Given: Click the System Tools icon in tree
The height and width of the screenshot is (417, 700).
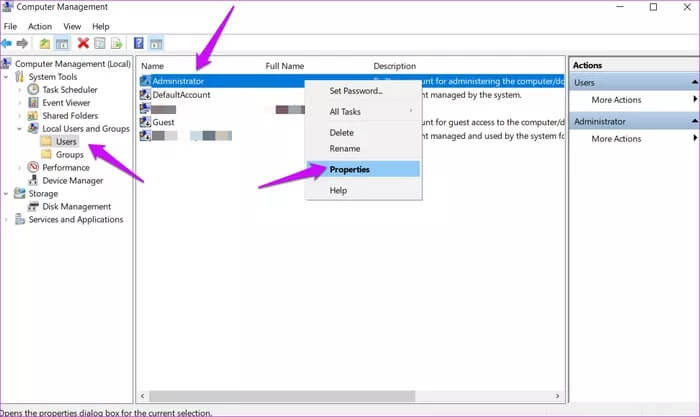Looking at the screenshot, I should (19, 77).
